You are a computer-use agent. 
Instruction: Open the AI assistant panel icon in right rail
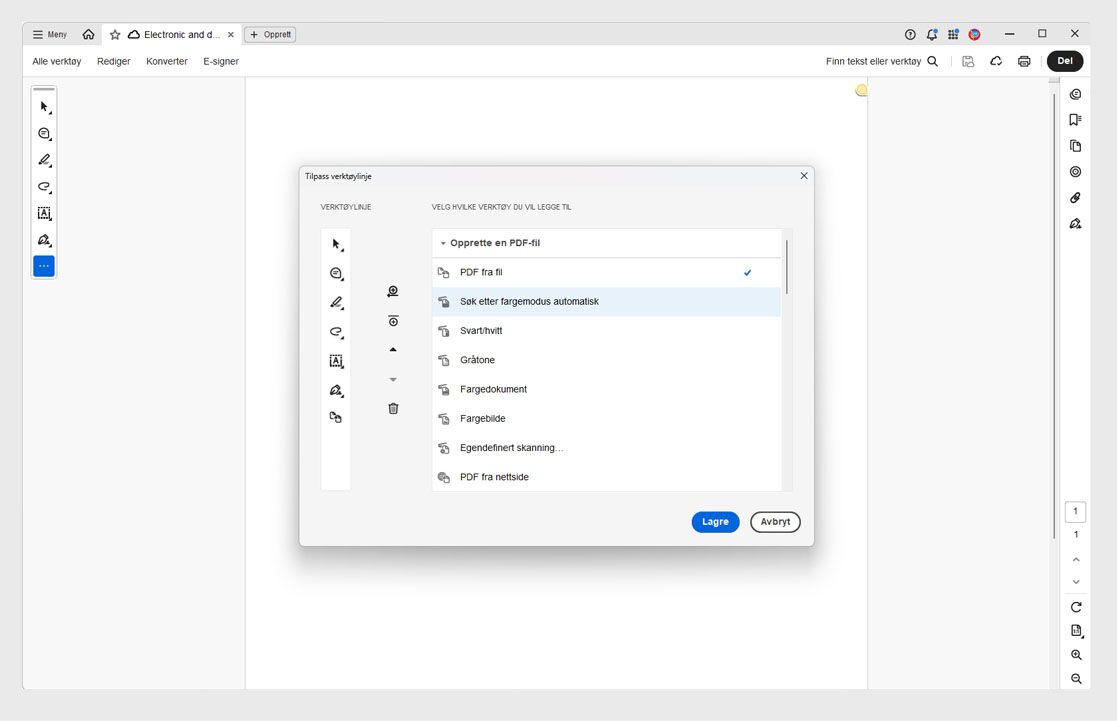pos(1076,94)
